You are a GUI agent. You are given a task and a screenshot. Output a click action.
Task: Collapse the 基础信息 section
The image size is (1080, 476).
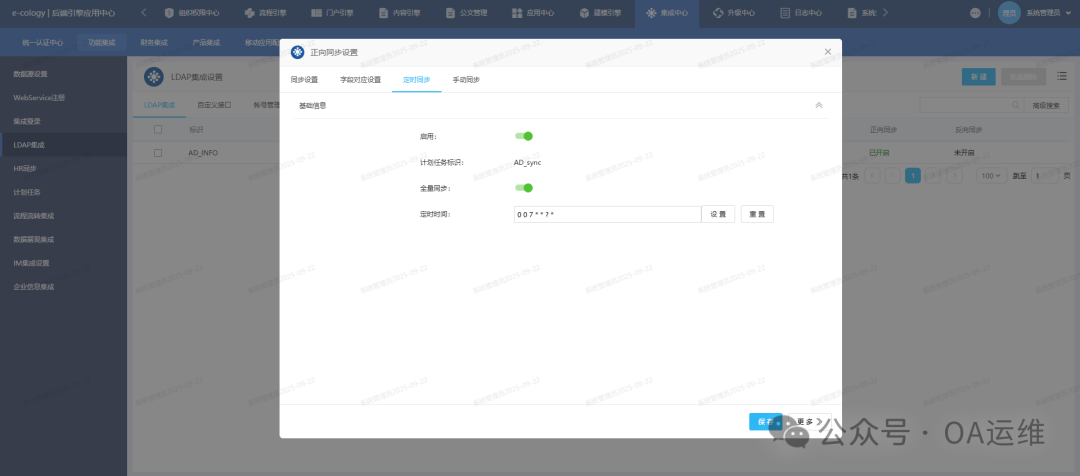click(818, 105)
